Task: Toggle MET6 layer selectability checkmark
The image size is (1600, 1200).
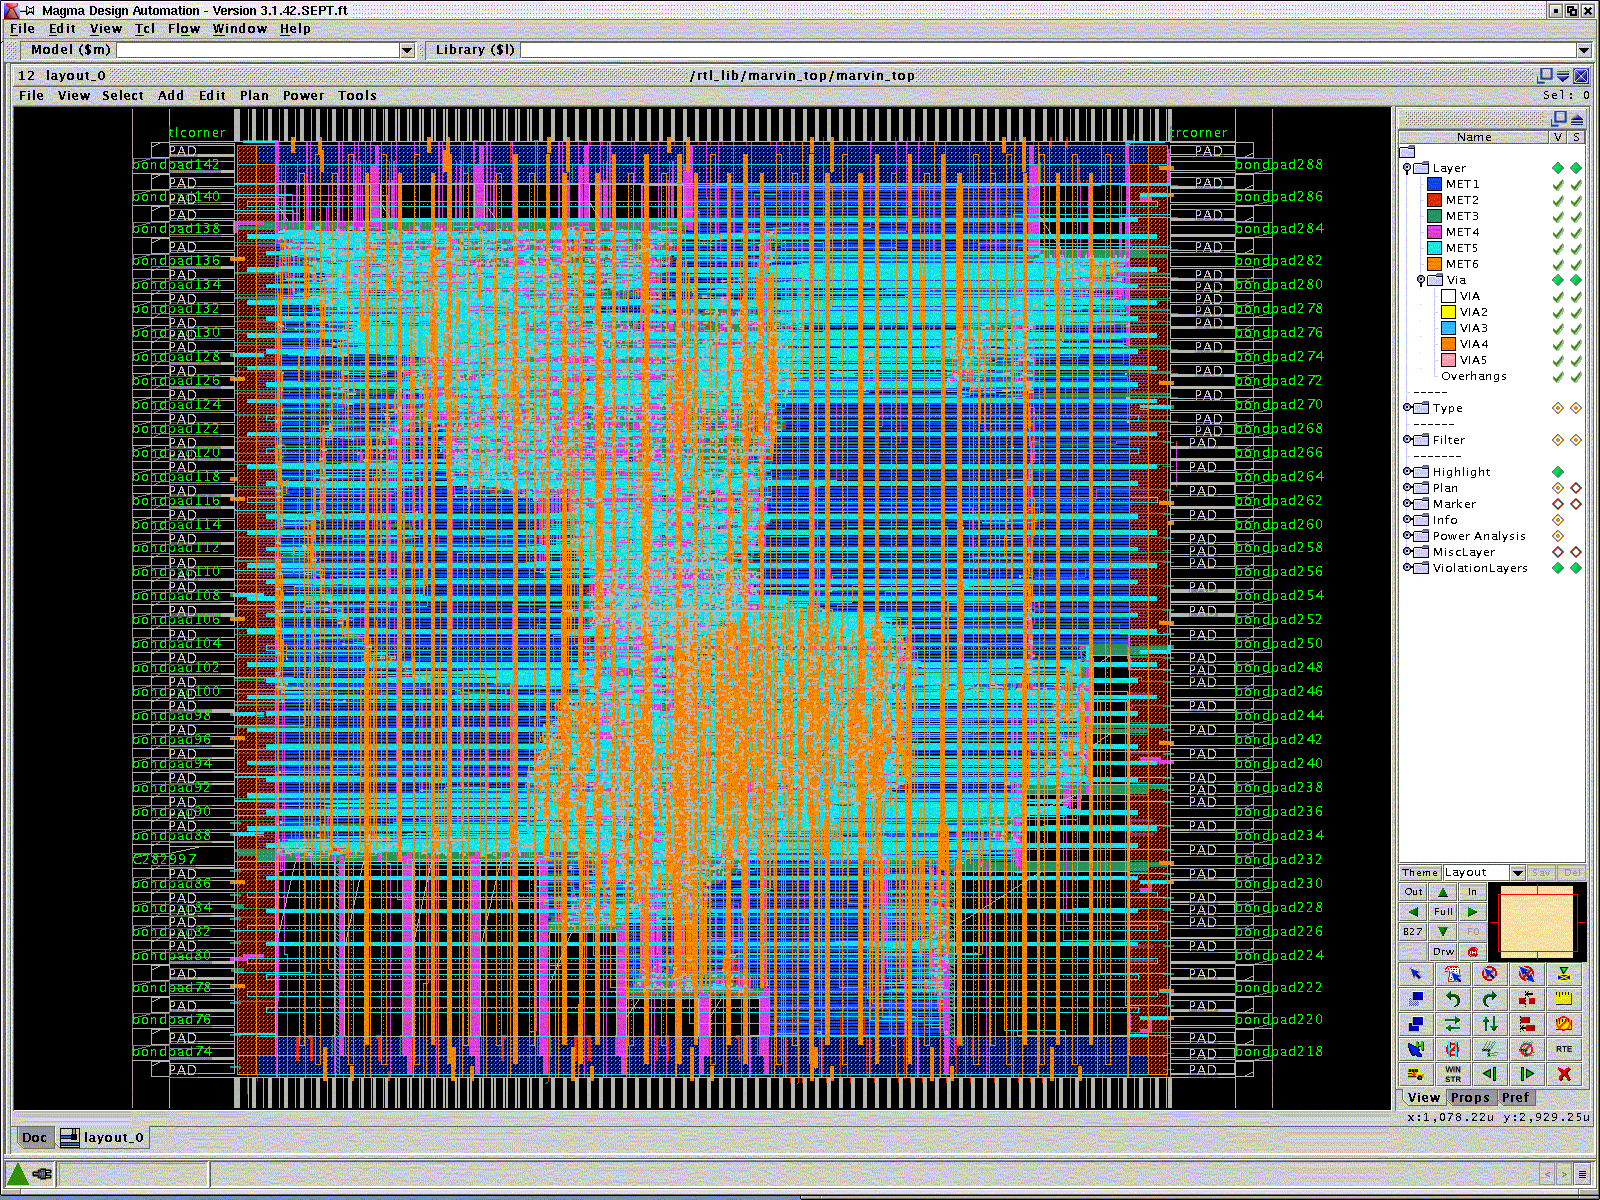Action: pyautogui.click(x=1576, y=264)
